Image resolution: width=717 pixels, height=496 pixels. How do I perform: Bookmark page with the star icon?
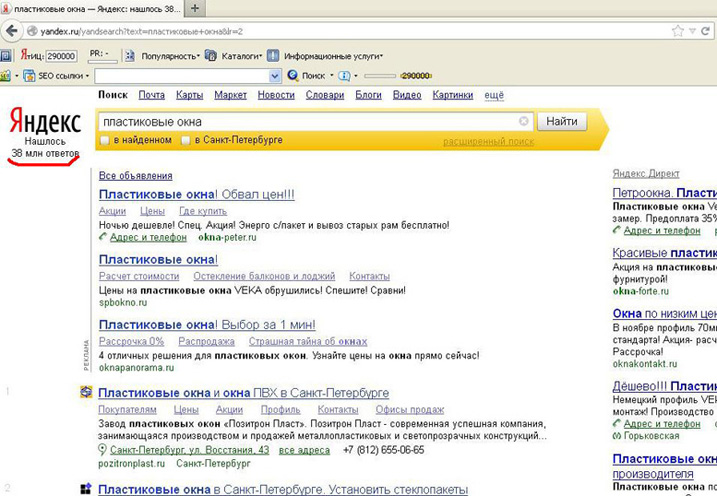(x=678, y=31)
